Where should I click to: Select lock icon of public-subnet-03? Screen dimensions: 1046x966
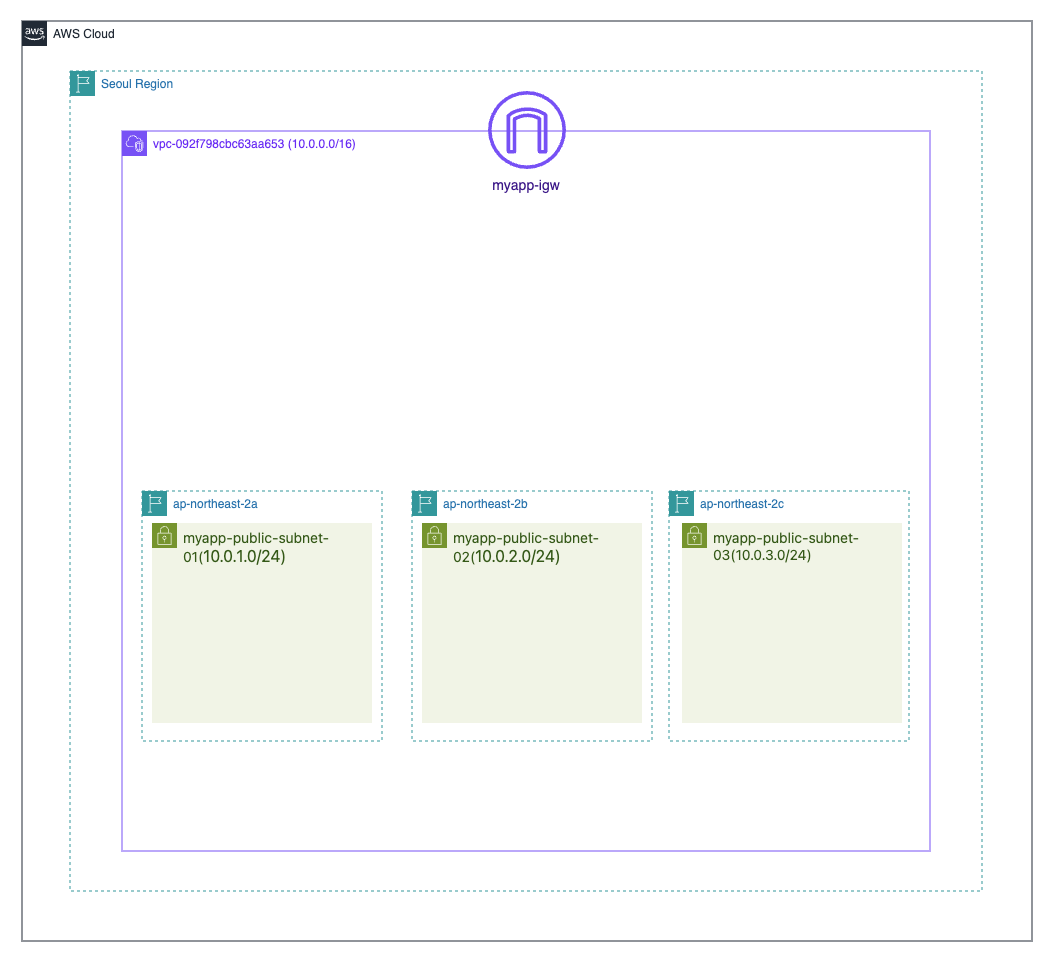694,536
